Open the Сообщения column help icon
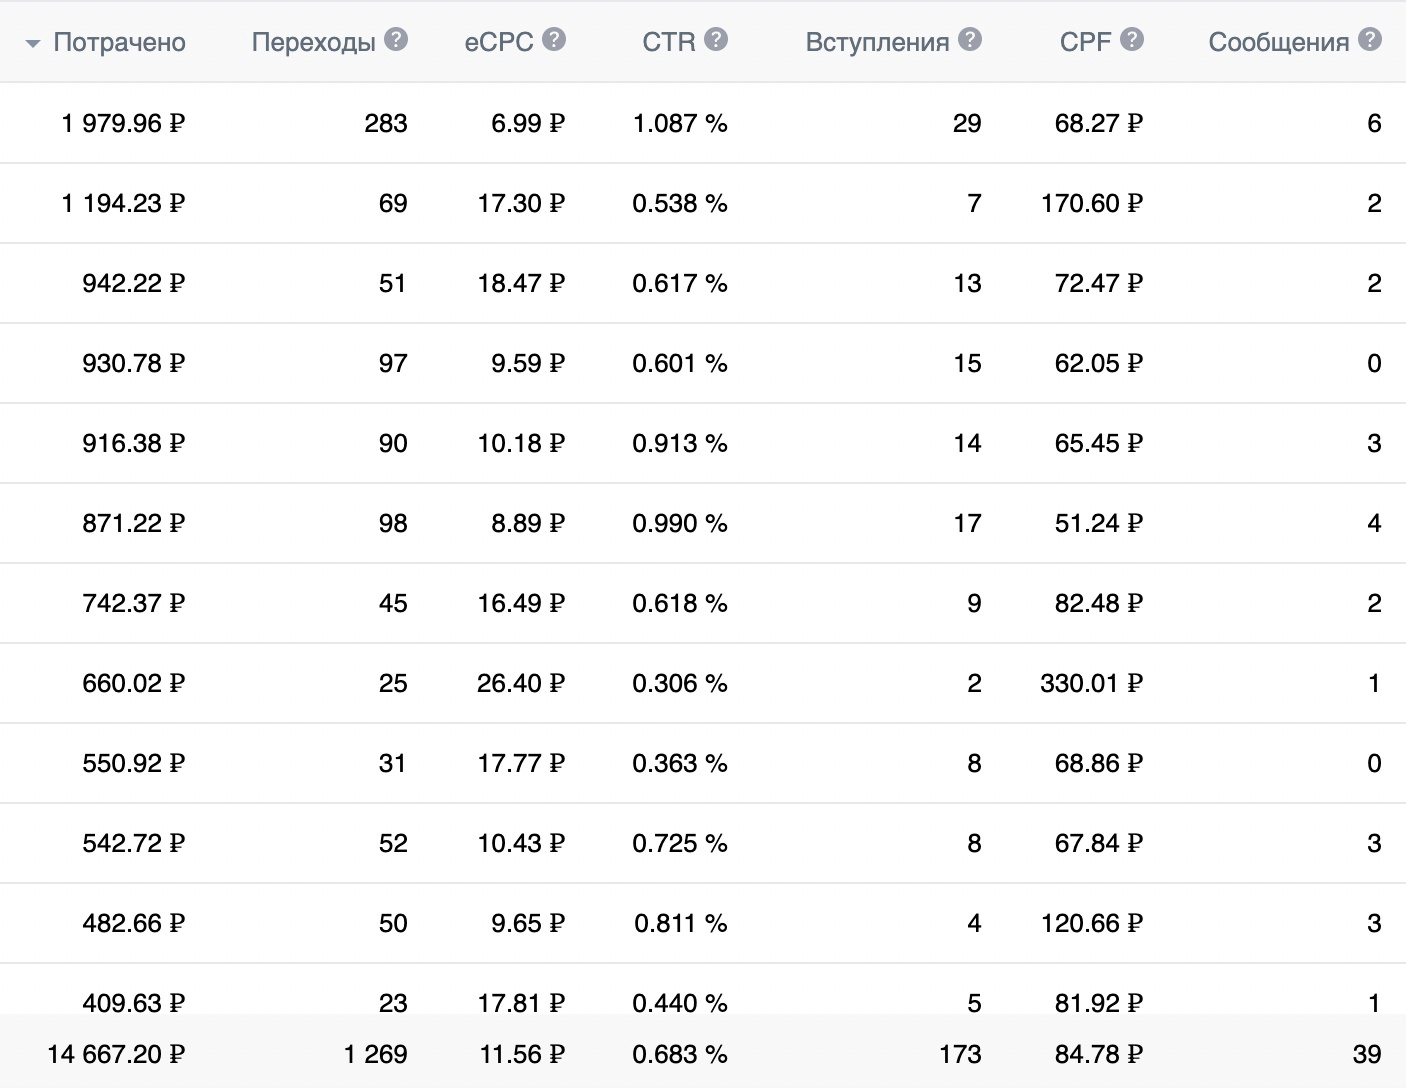This screenshot has width=1406, height=1088. pyautogui.click(x=1370, y=40)
